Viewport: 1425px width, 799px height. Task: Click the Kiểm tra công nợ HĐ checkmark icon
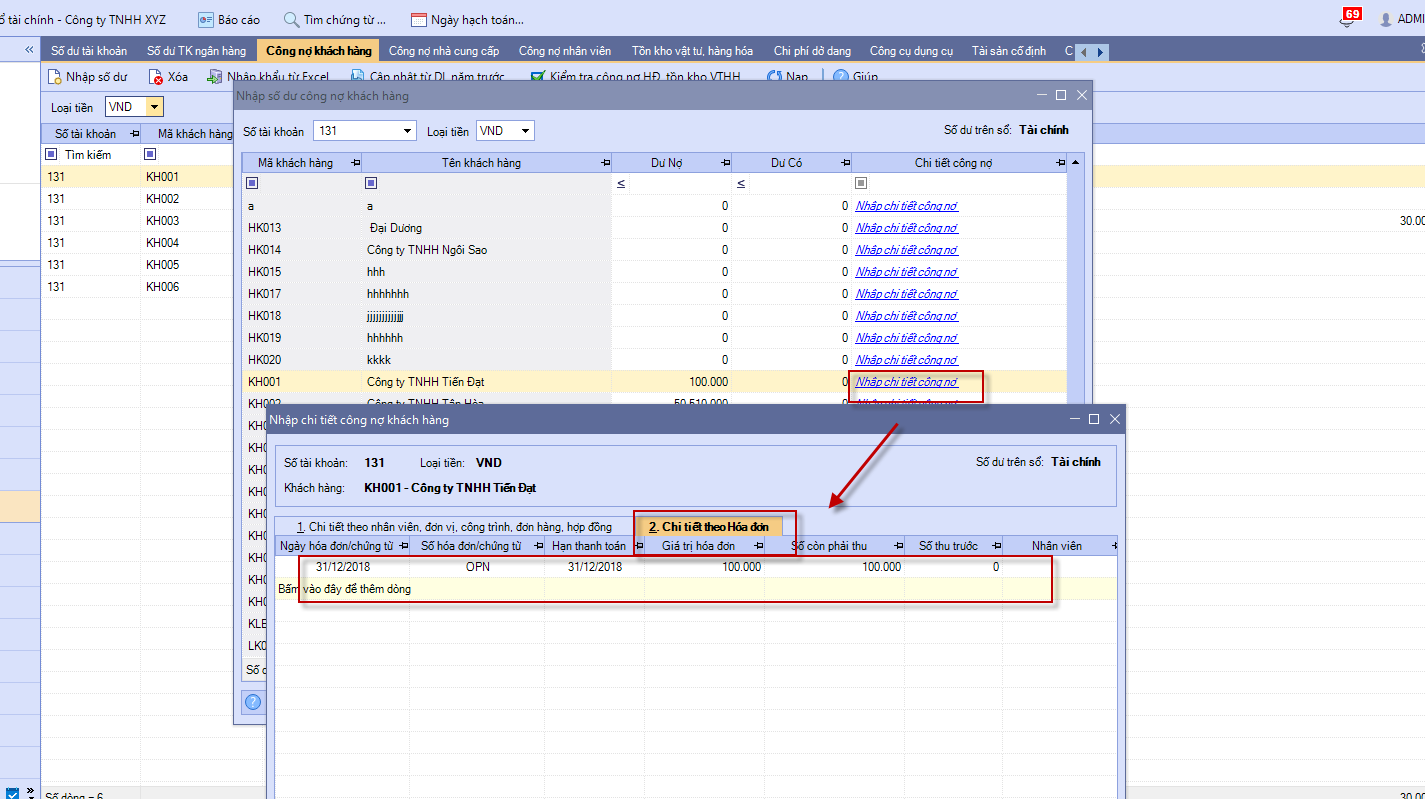tap(538, 77)
